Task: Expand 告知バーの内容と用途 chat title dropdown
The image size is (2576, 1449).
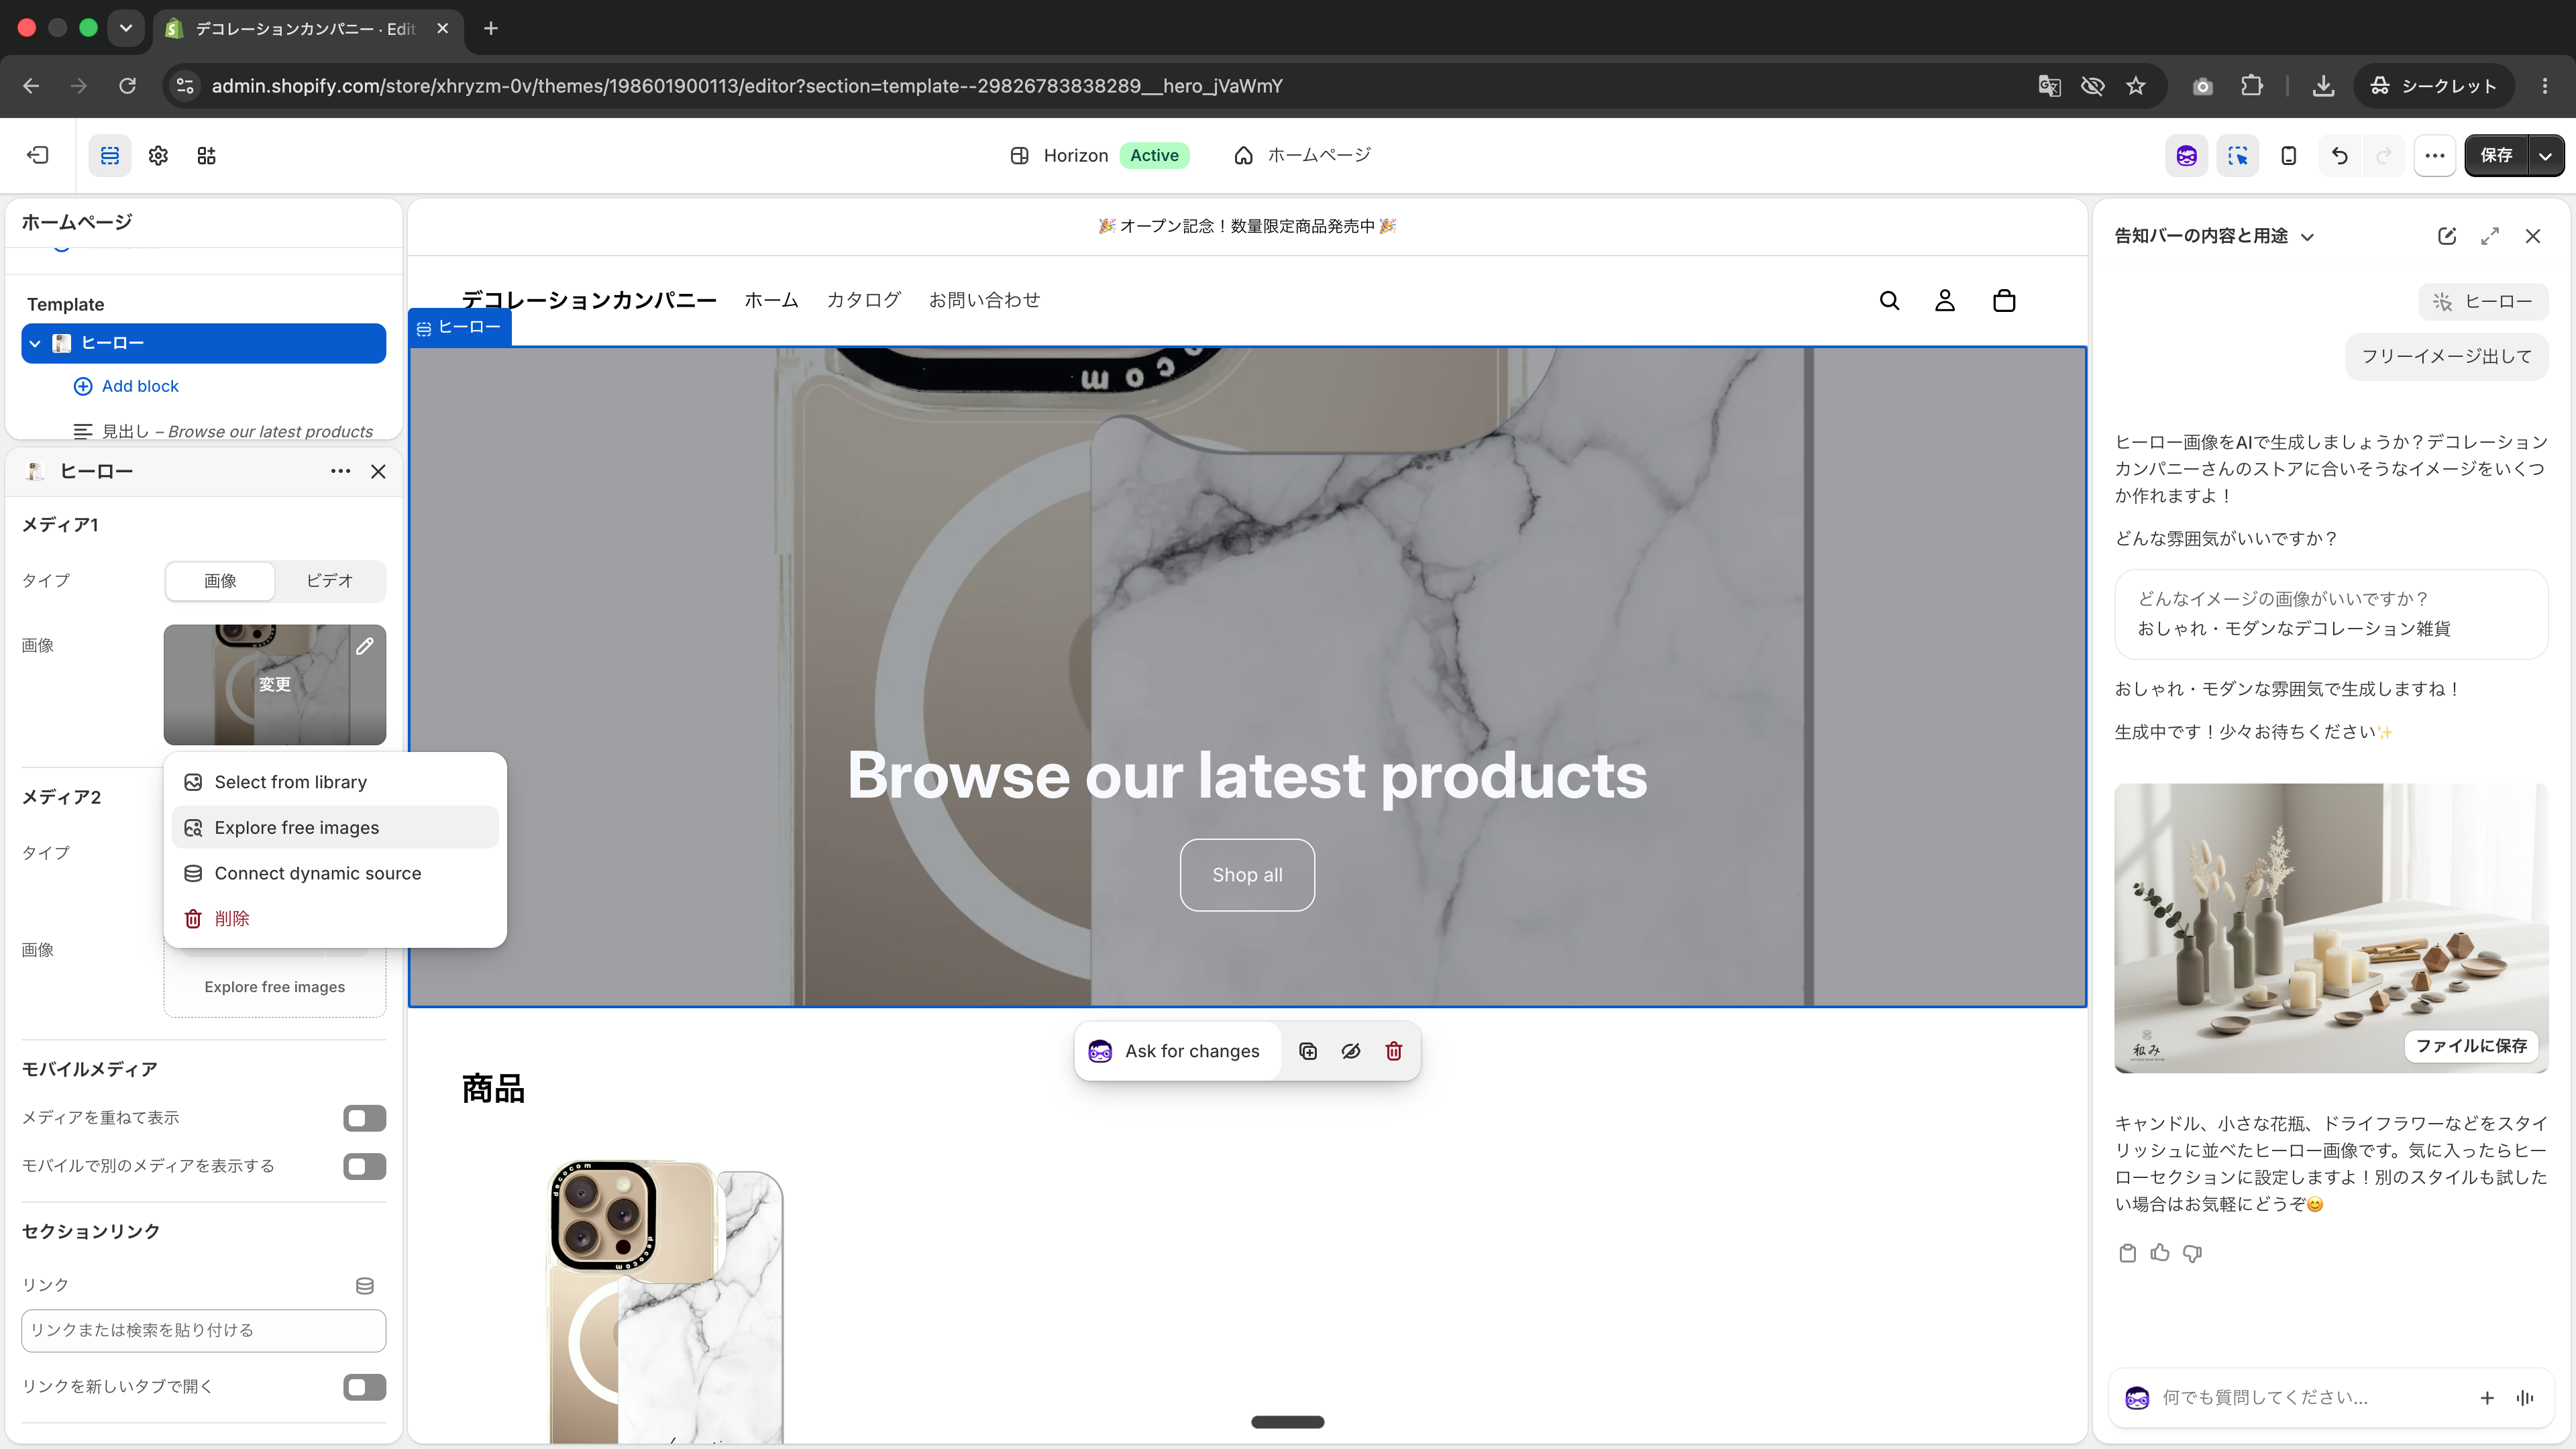Action: [x=2307, y=237]
